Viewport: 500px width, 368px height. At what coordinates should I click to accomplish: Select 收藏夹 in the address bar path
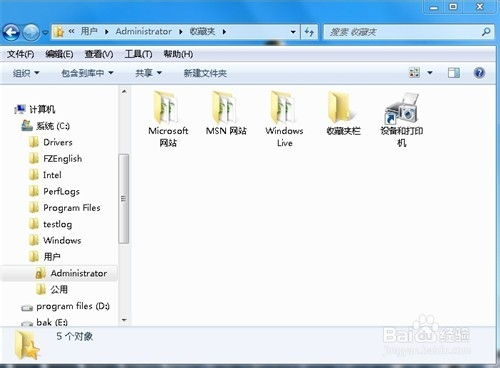tap(202, 31)
